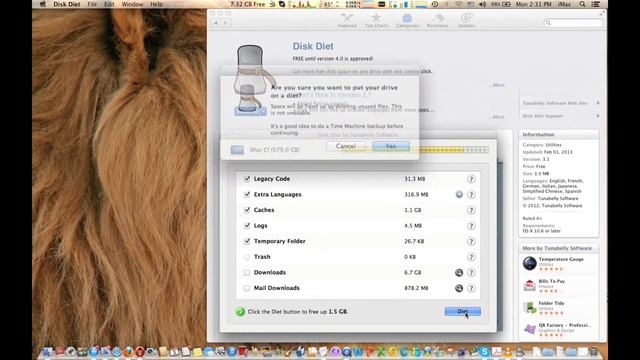This screenshot has height=360, width=640.
Task: Uncheck the Extra Languages checkbox
Action: [x=247, y=194]
